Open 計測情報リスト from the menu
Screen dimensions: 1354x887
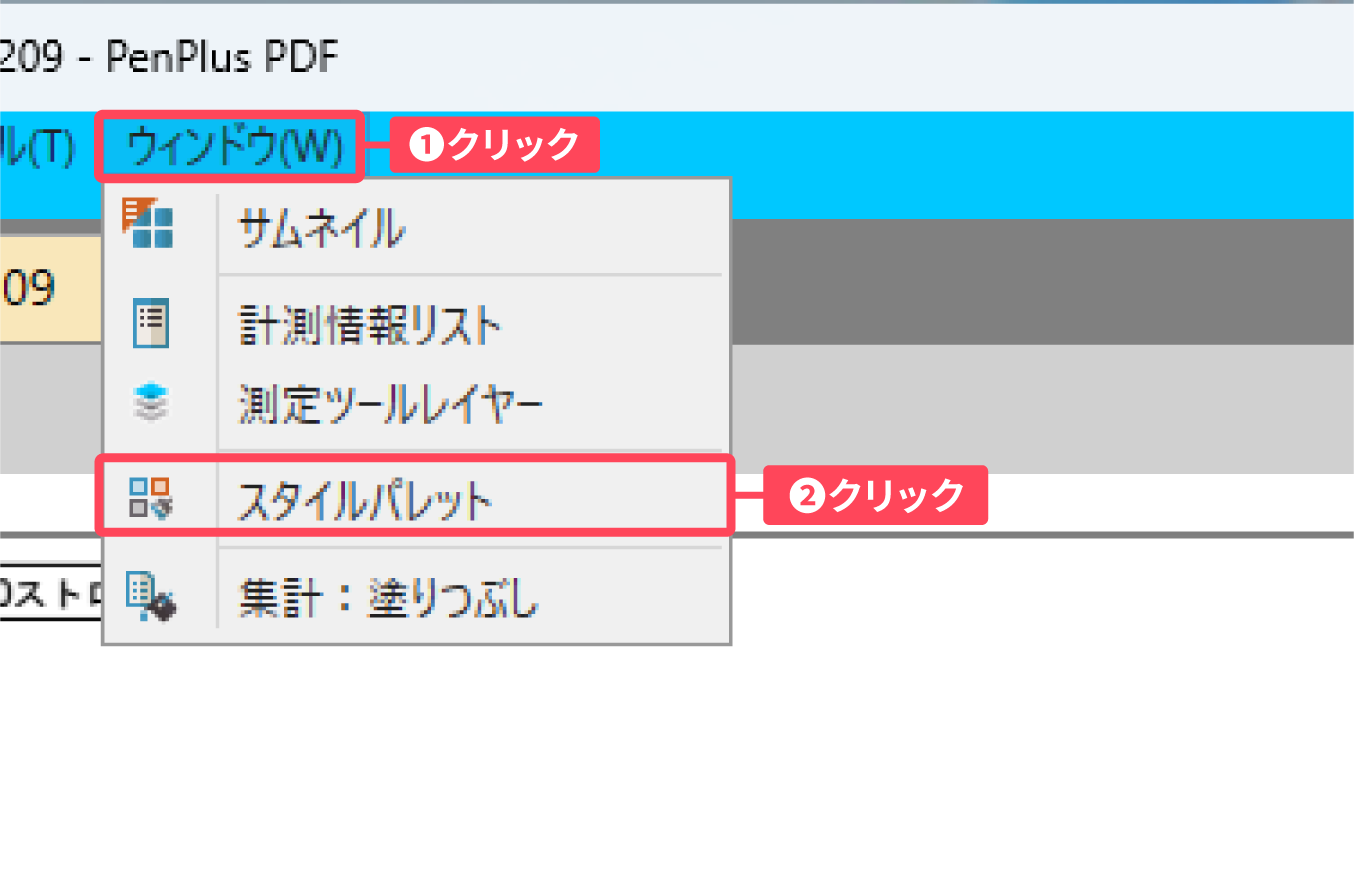(x=369, y=326)
